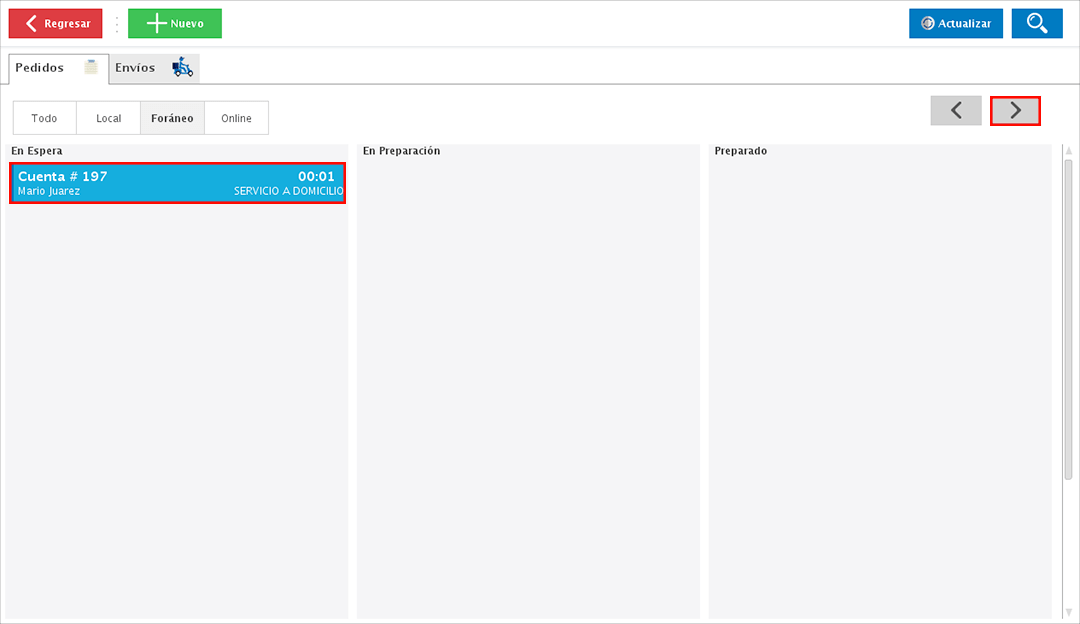Open search with the magnifying glass icon
This screenshot has height=624, width=1080.
1036,24
